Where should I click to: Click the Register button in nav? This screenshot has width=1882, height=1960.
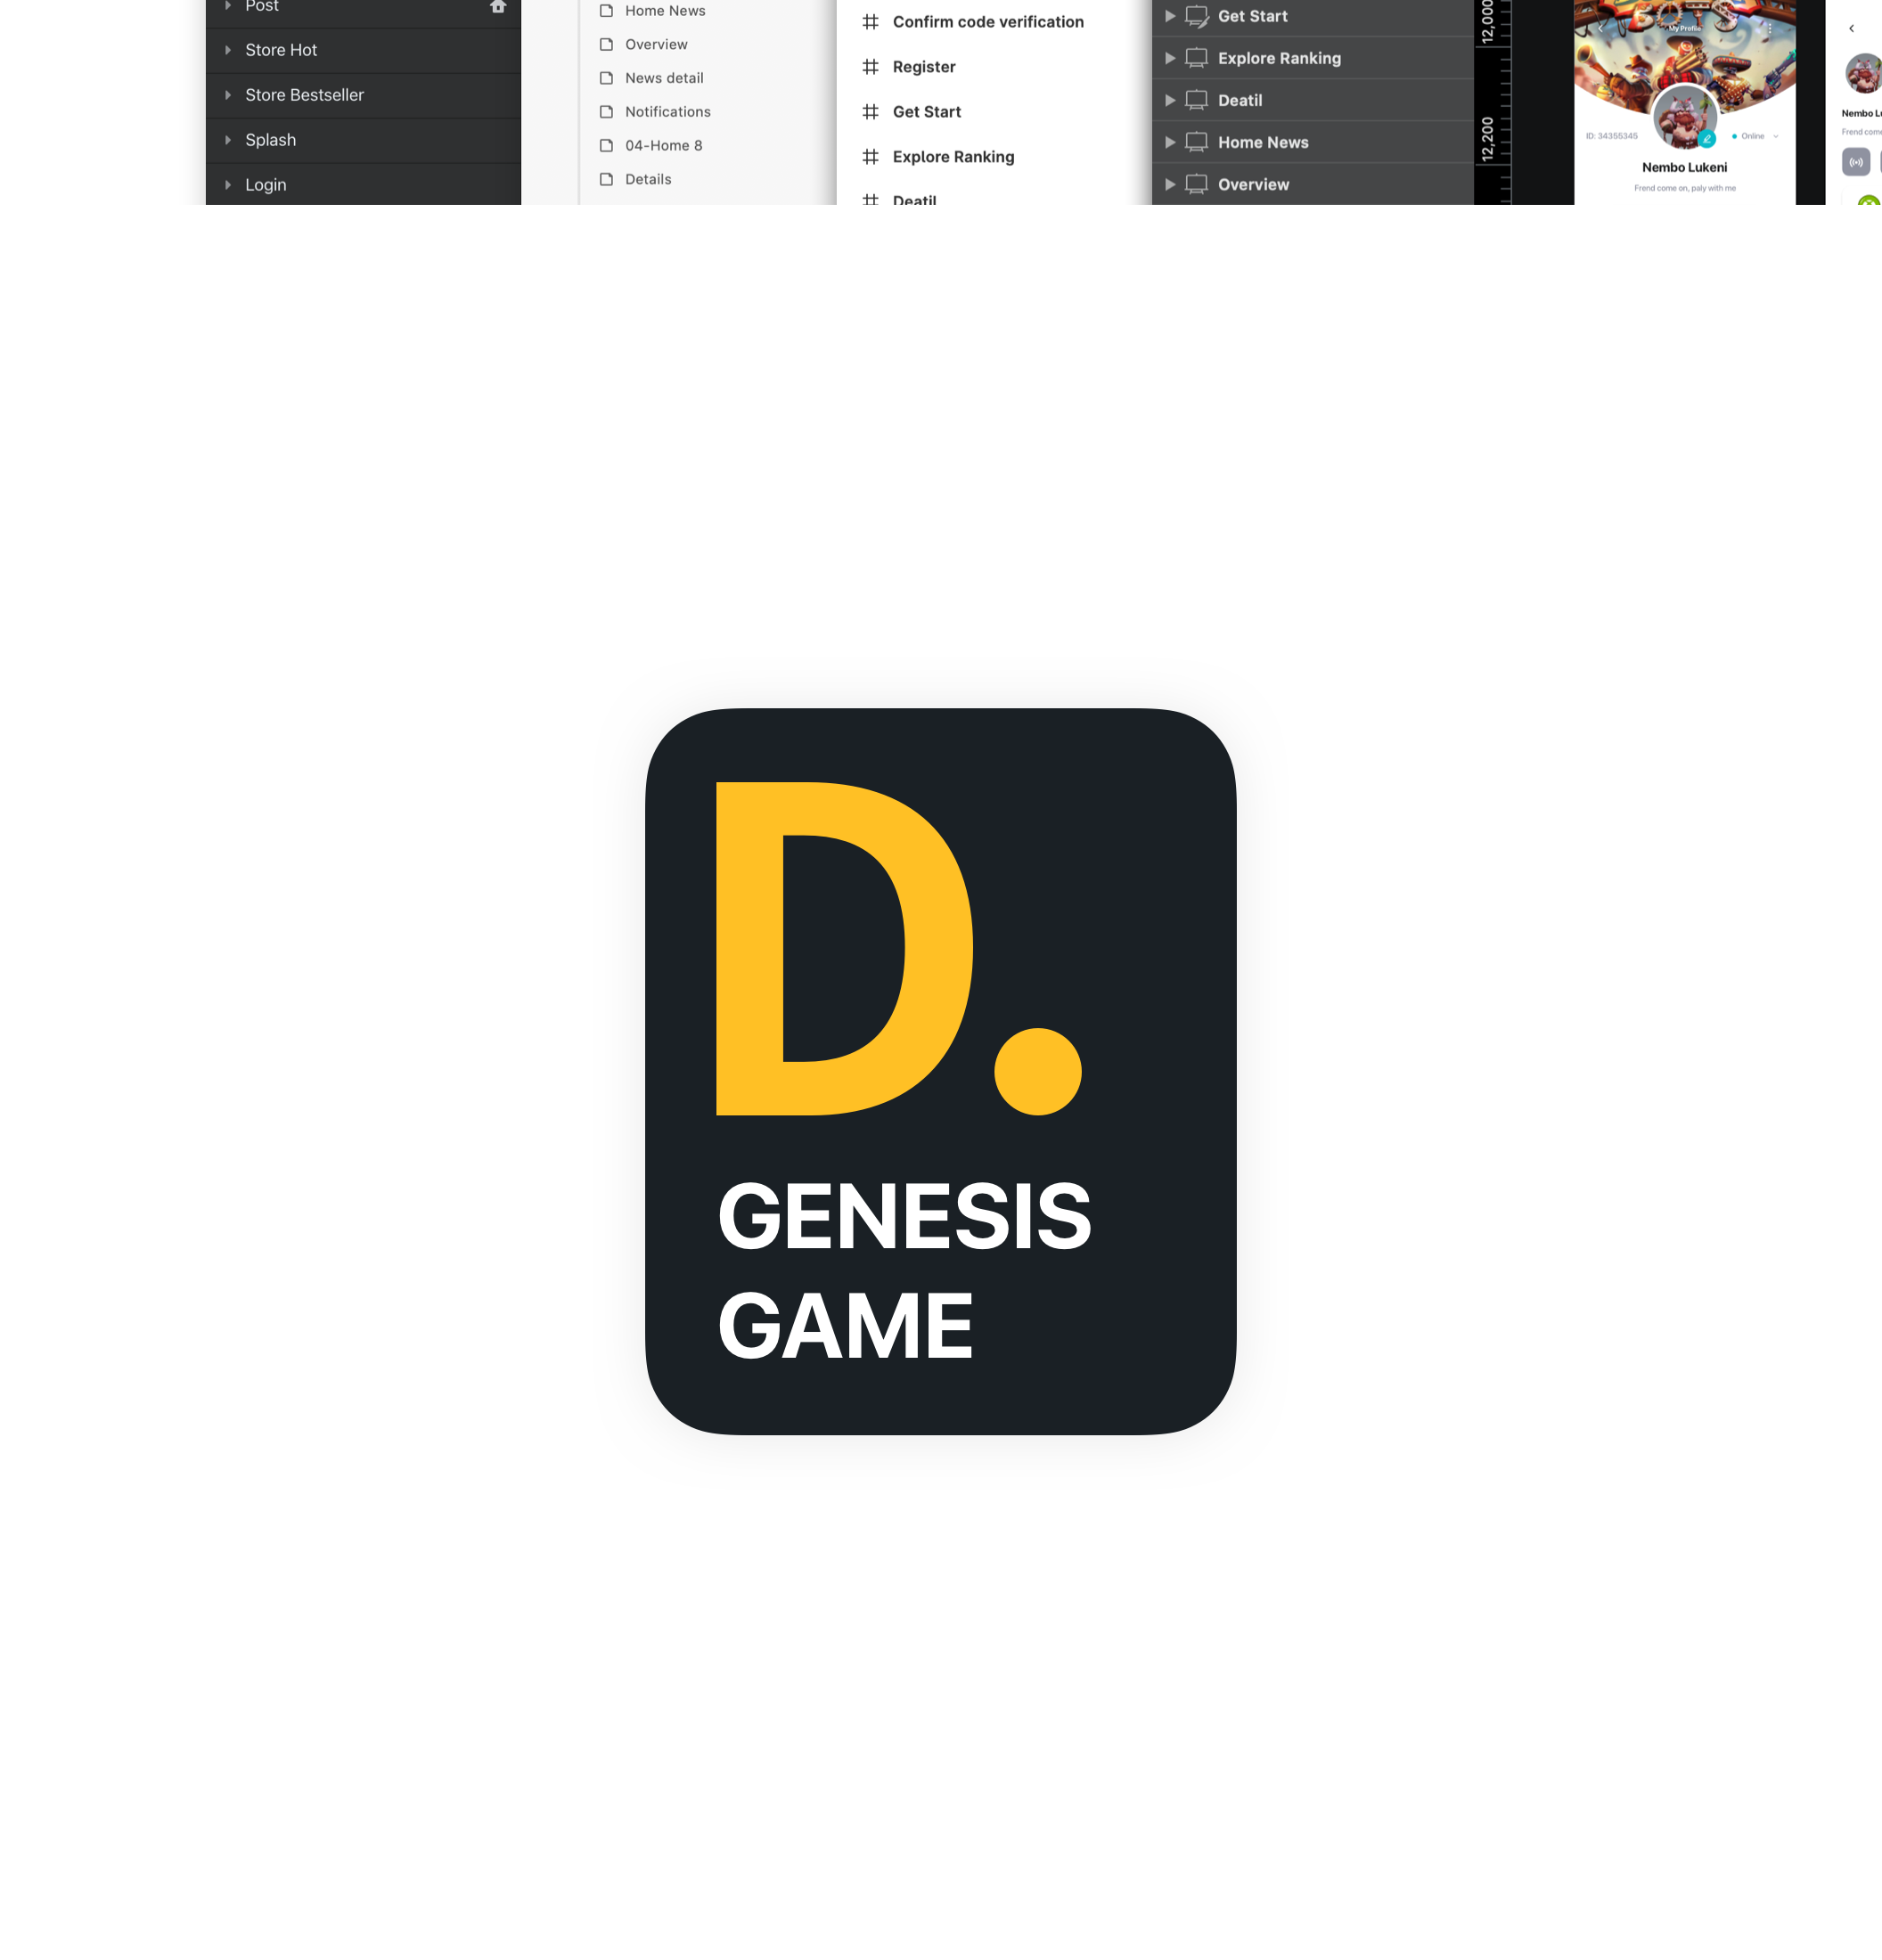pyautogui.click(x=922, y=67)
